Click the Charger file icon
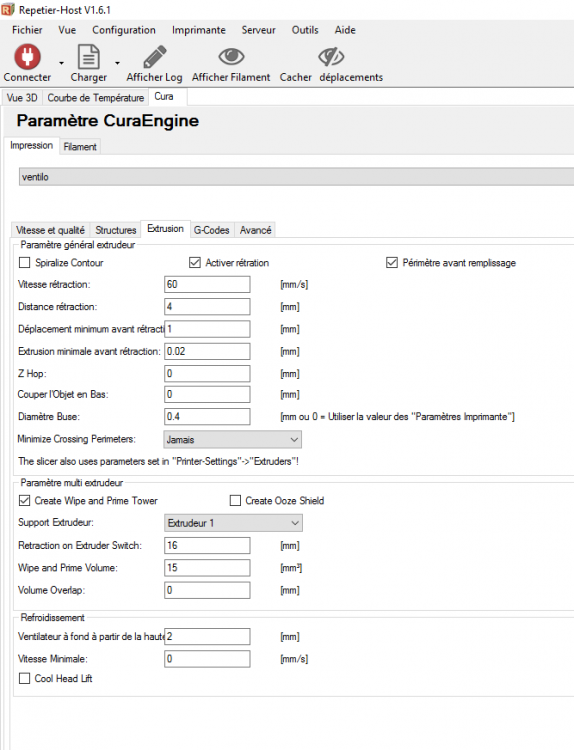The image size is (574, 750). (88, 56)
